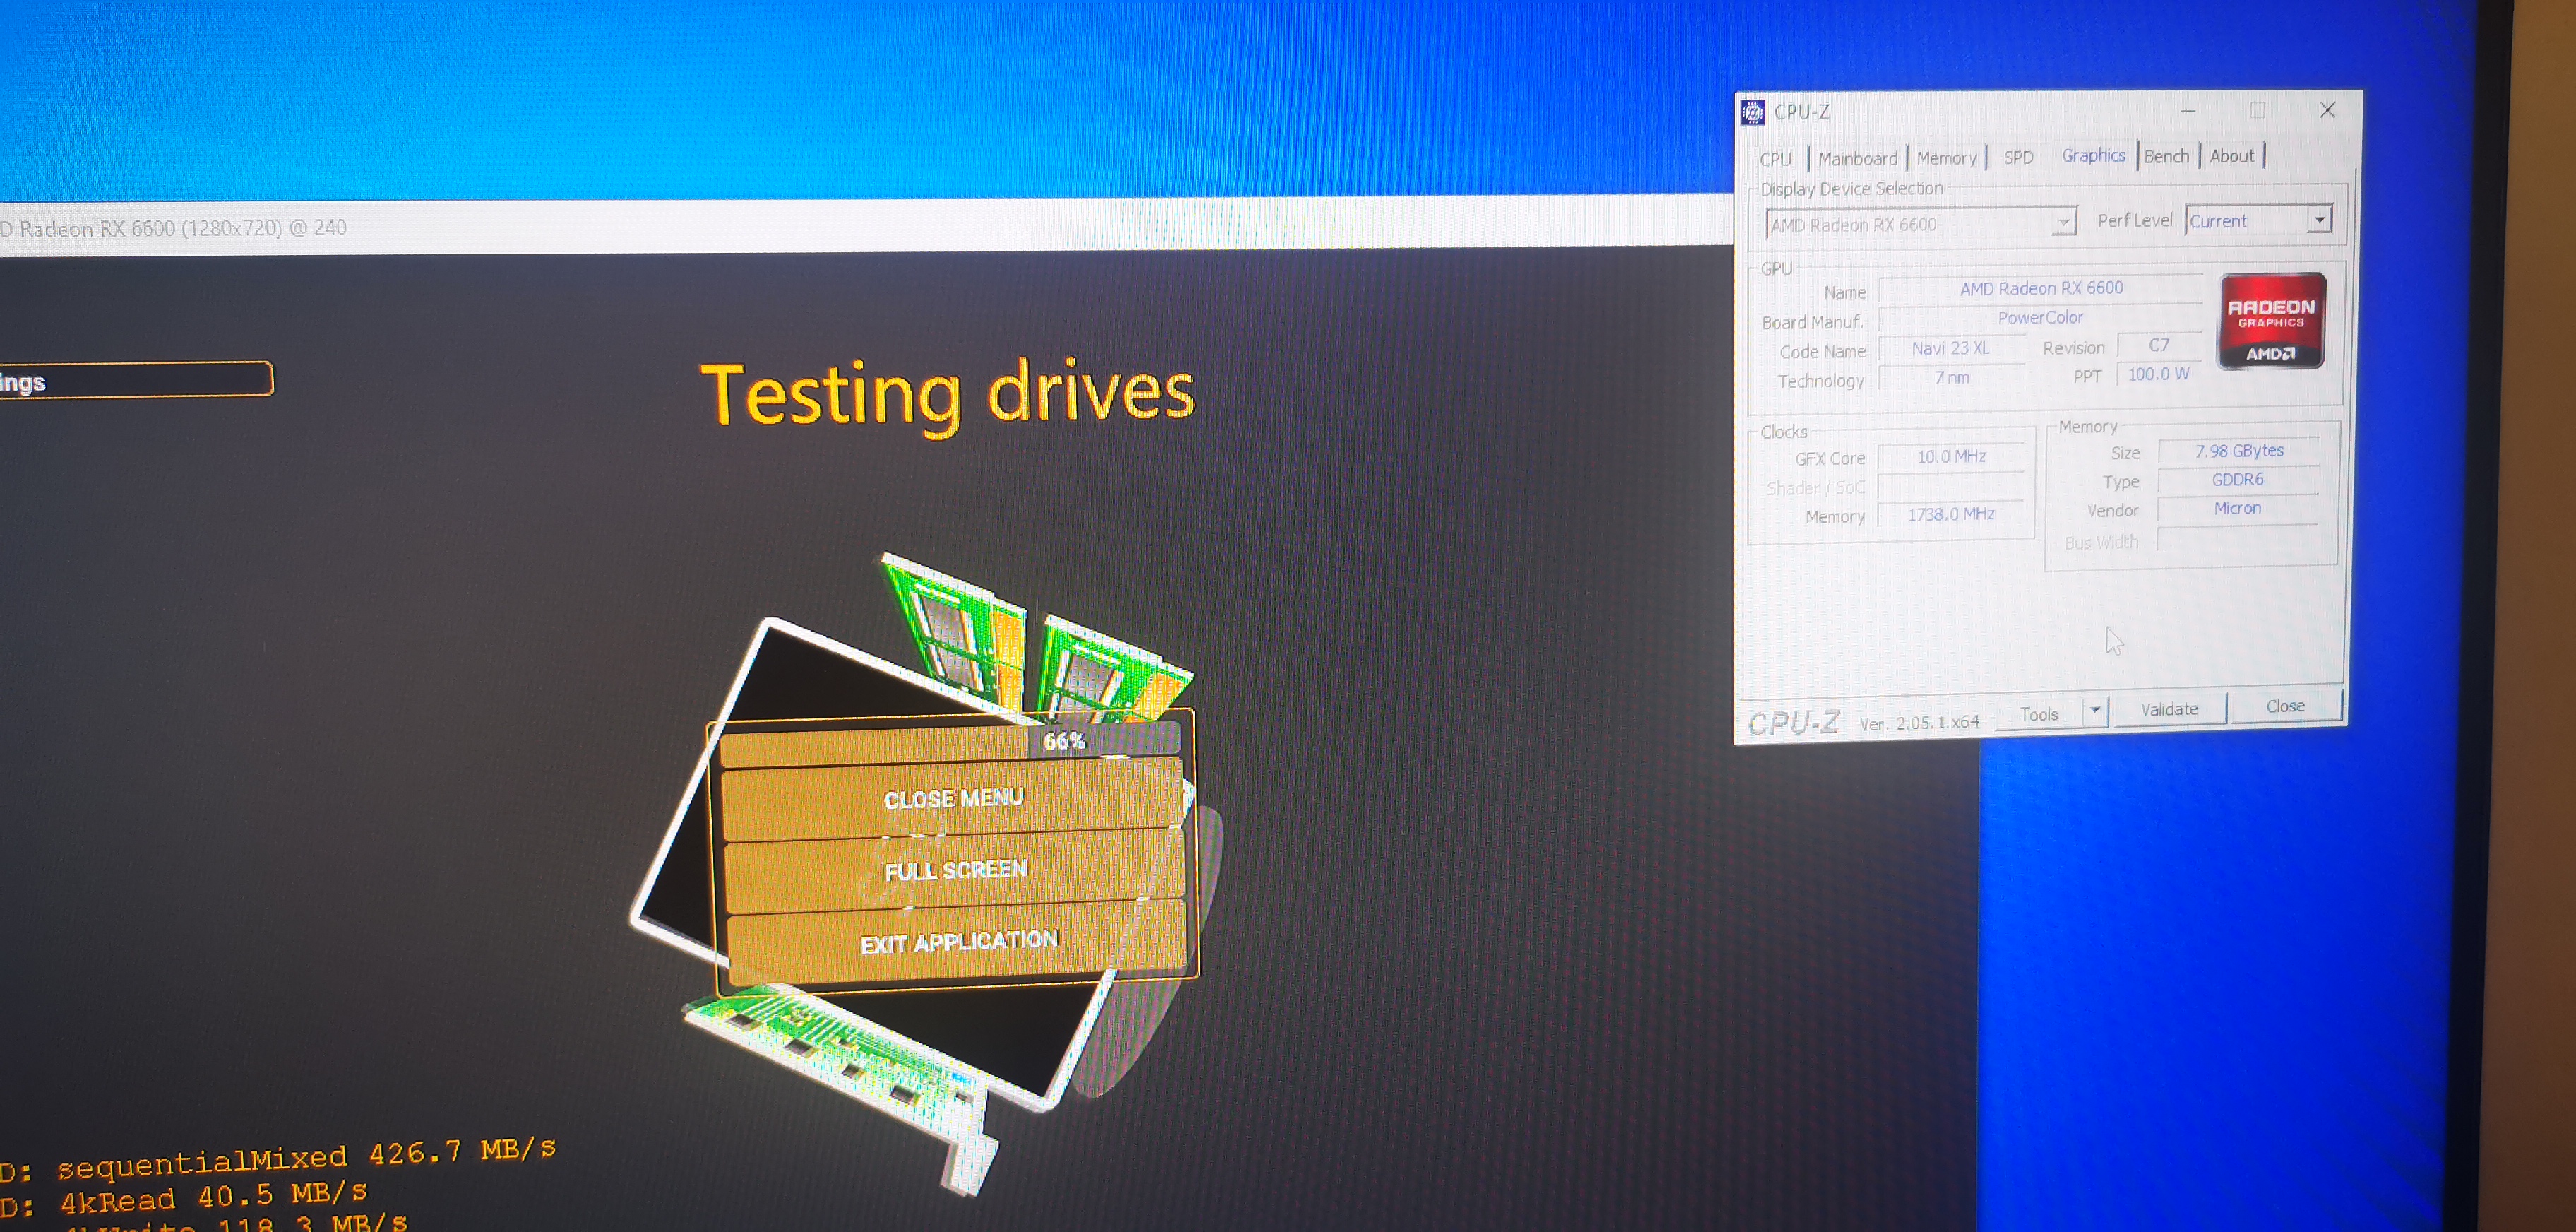Minimize the CPU-Z window
The height and width of the screenshot is (1232, 2576).
pyautogui.click(x=2188, y=111)
